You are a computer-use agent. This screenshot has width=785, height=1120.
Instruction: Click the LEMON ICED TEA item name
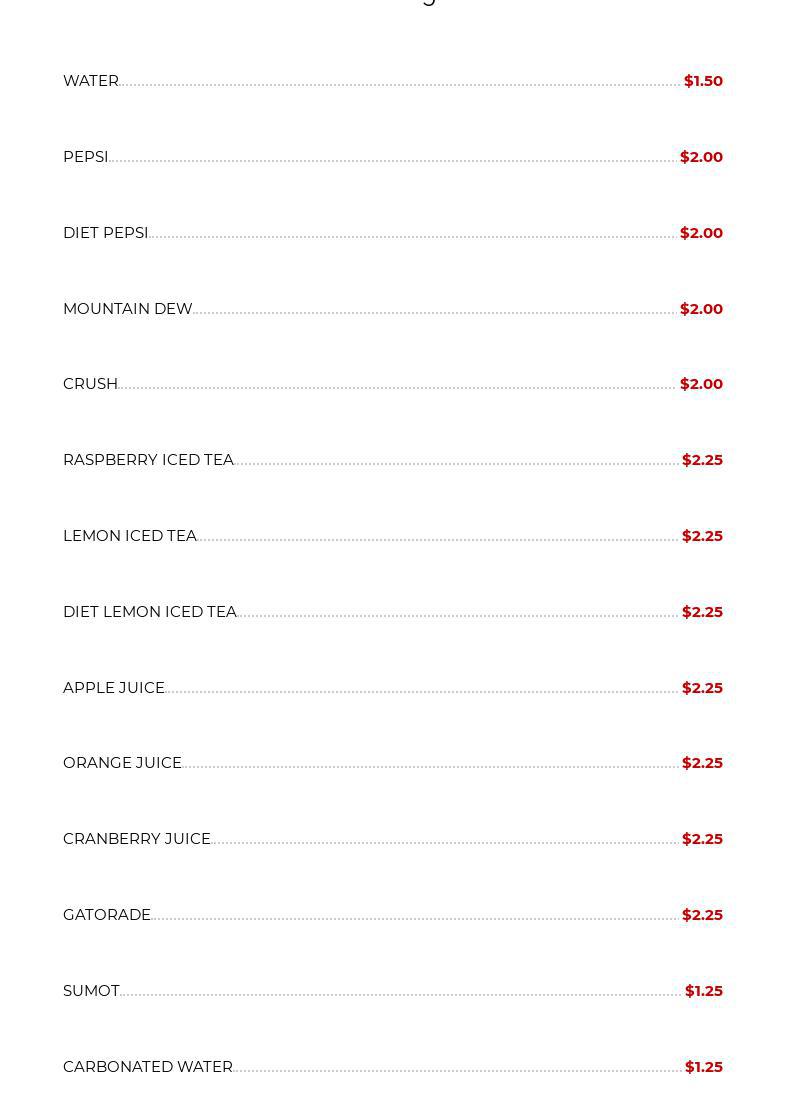click(x=129, y=536)
